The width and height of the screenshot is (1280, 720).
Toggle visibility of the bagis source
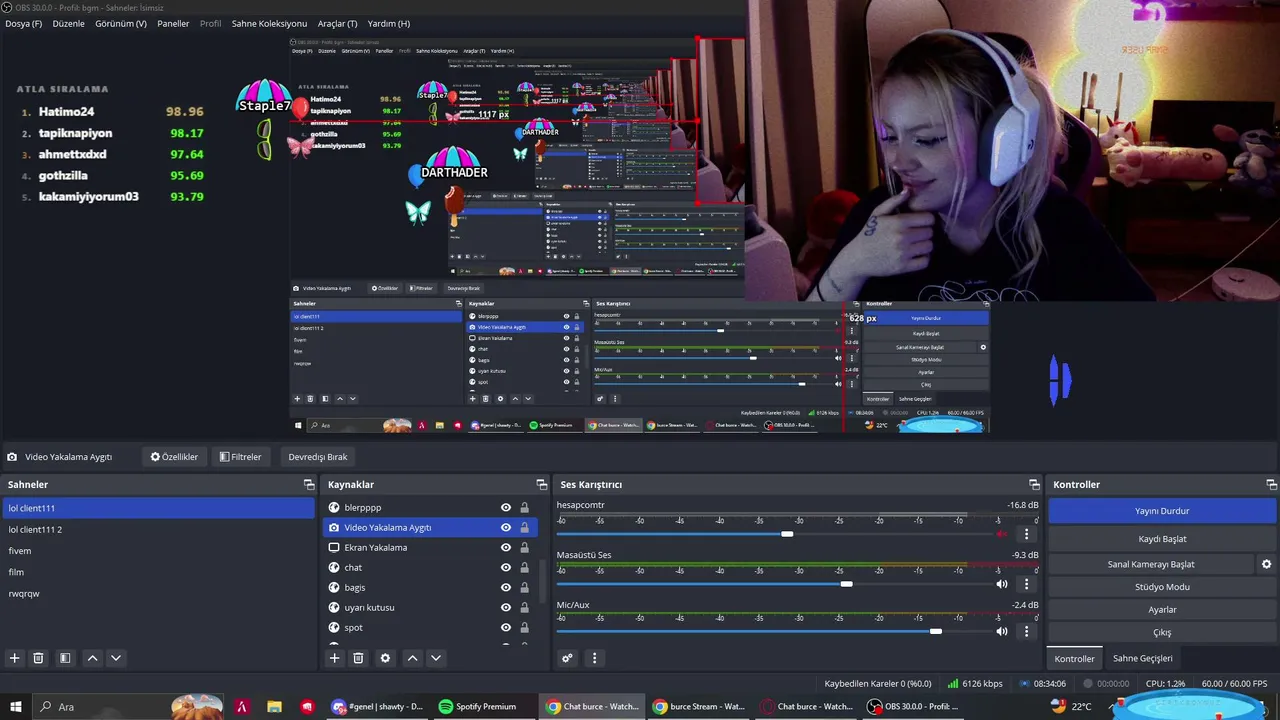[506, 588]
